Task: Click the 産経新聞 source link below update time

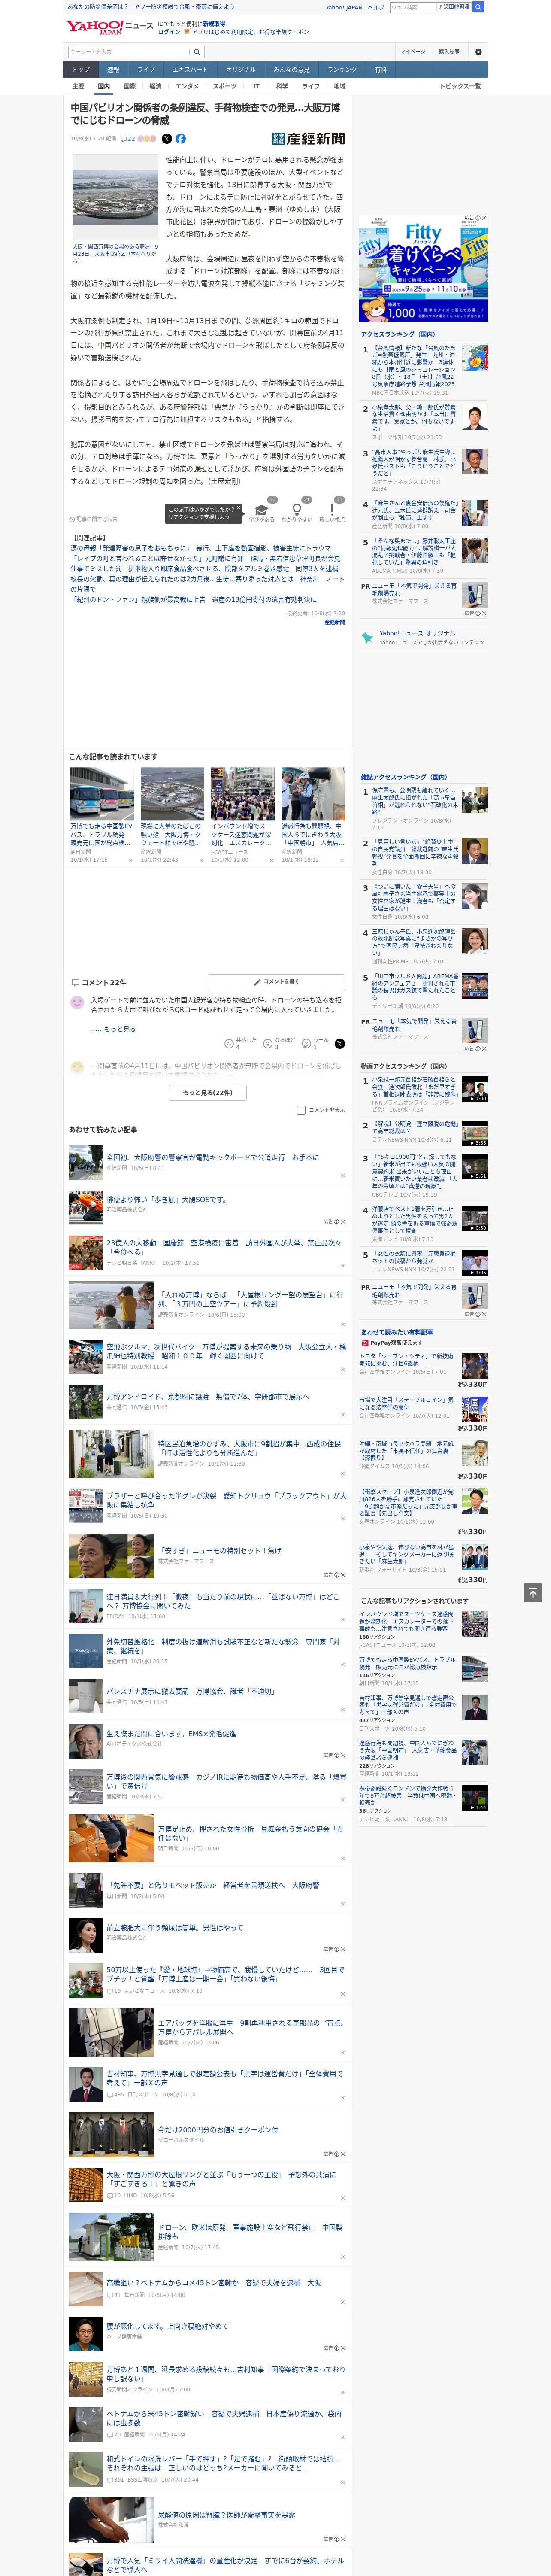Action: coord(334,622)
